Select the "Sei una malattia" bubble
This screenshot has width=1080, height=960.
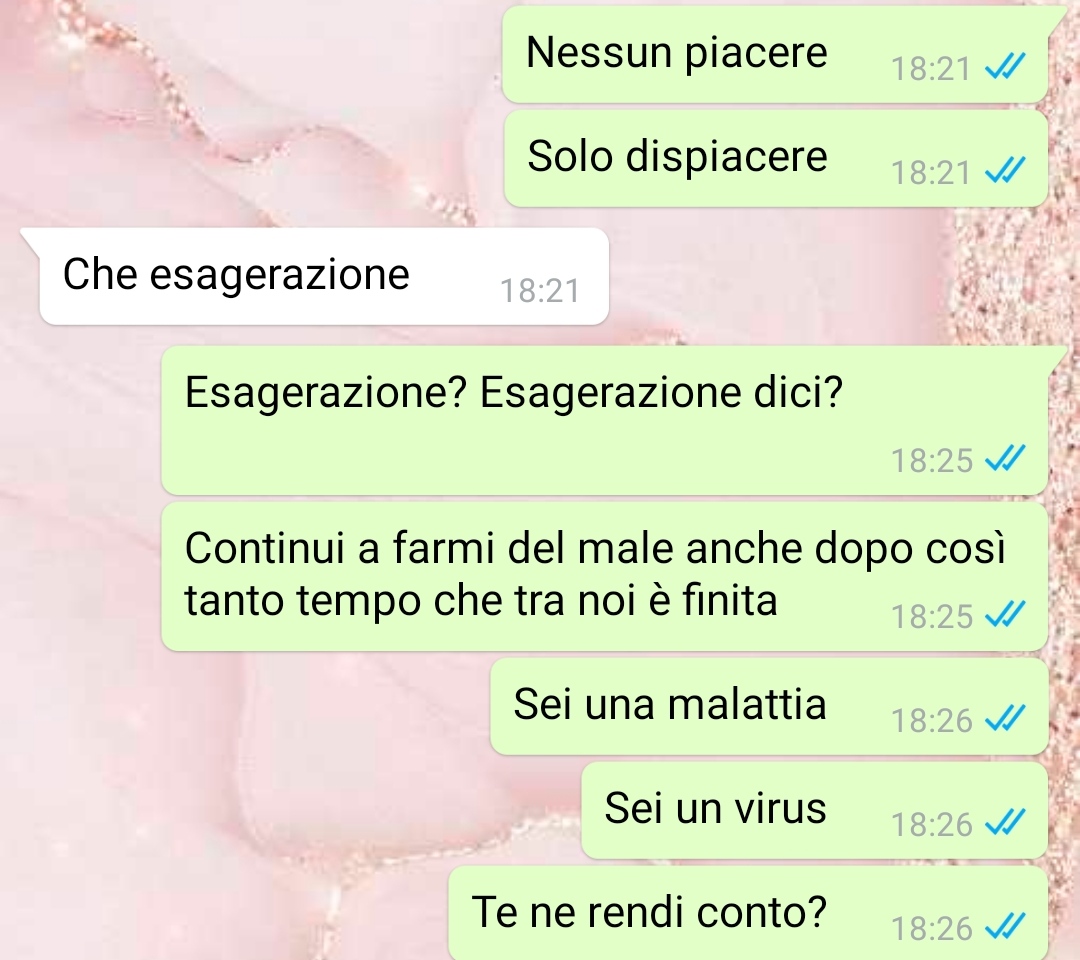[x=769, y=707]
